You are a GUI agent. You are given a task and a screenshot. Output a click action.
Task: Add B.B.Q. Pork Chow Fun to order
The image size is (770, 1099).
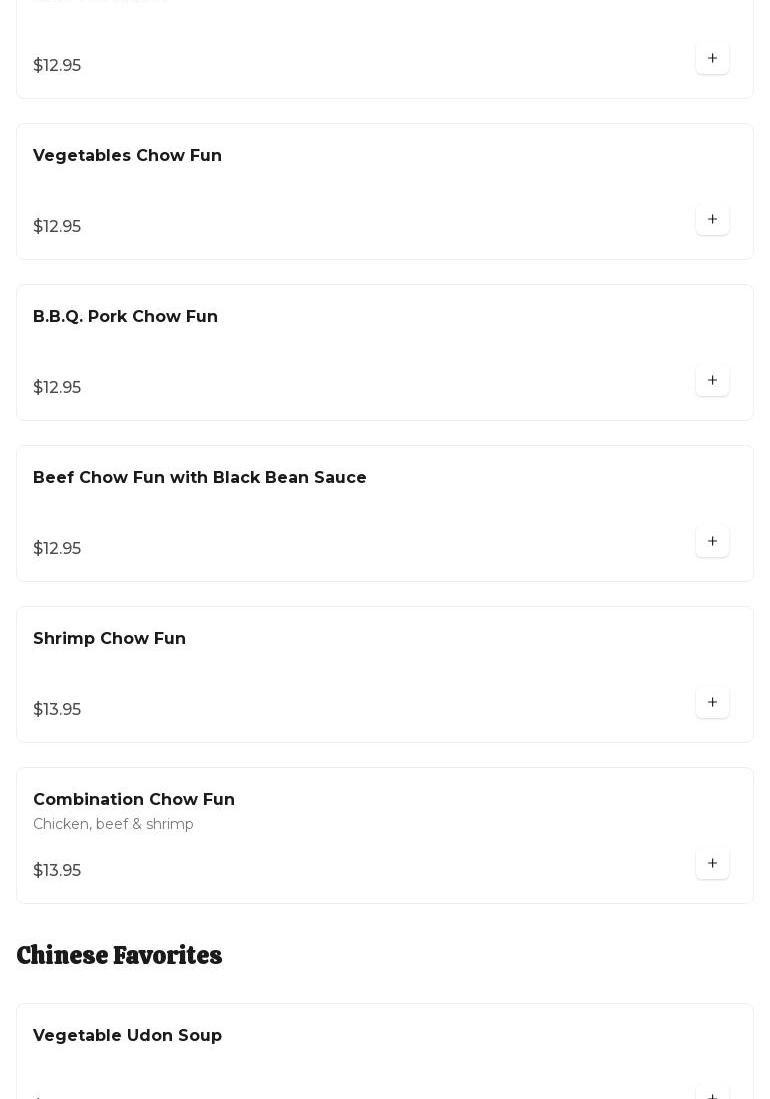[x=712, y=381]
